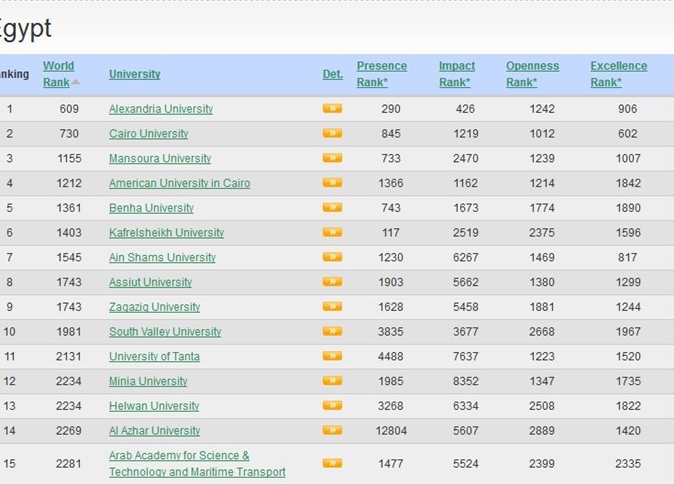Open Alexandria University link

(x=161, y=109)
